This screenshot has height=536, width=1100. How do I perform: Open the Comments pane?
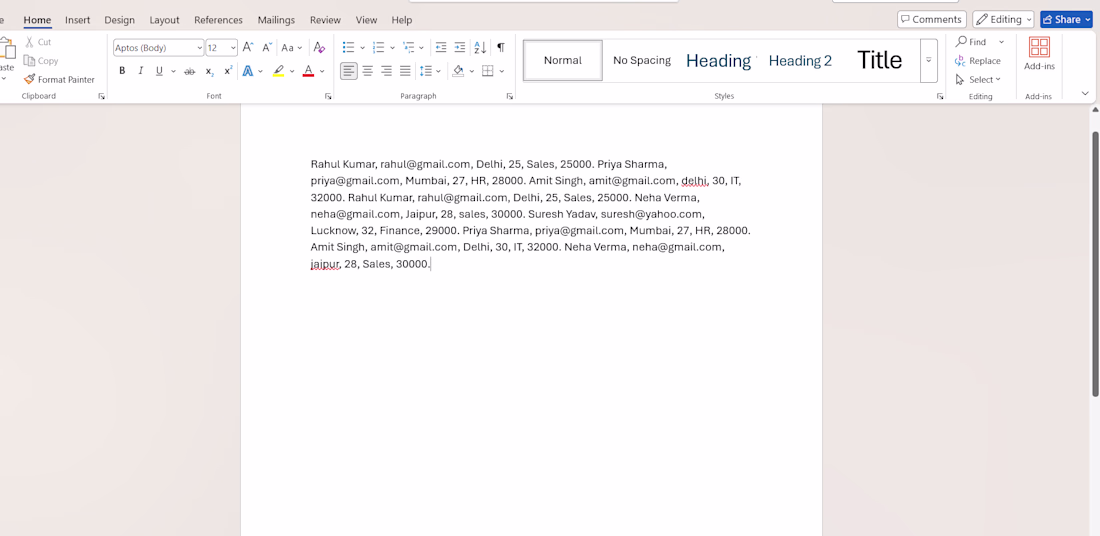(932, 20)
